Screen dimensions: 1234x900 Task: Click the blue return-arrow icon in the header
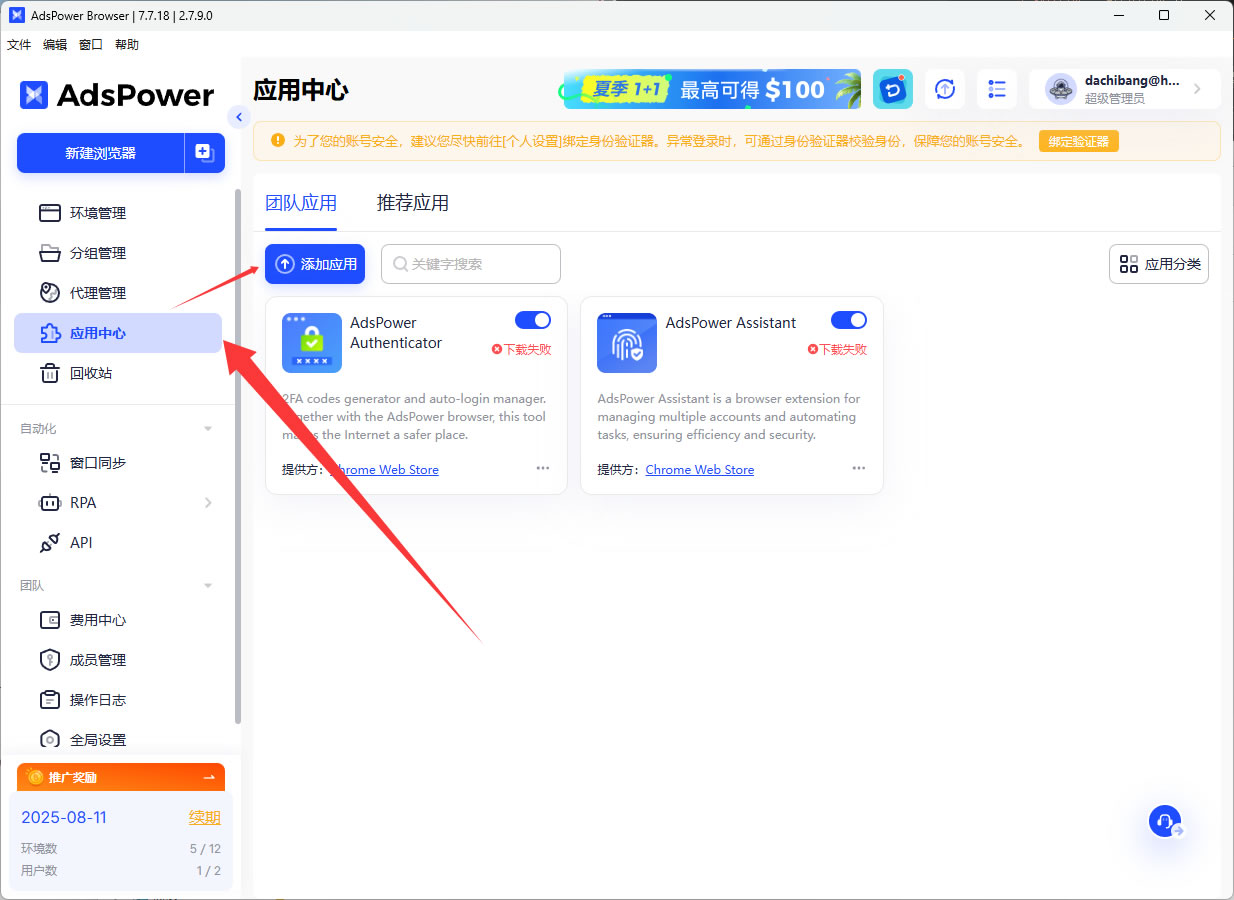tap(892, 89)
